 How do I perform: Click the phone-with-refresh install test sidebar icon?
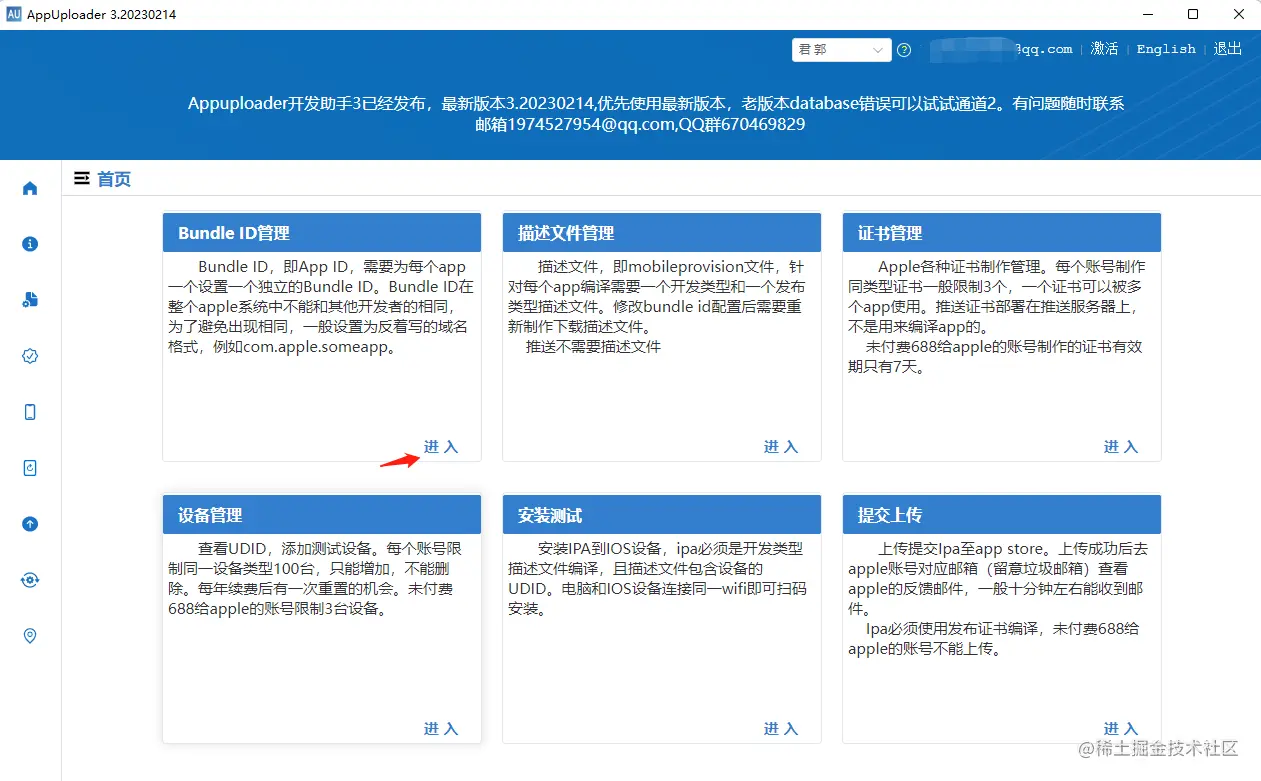click(x=30, y=468)
